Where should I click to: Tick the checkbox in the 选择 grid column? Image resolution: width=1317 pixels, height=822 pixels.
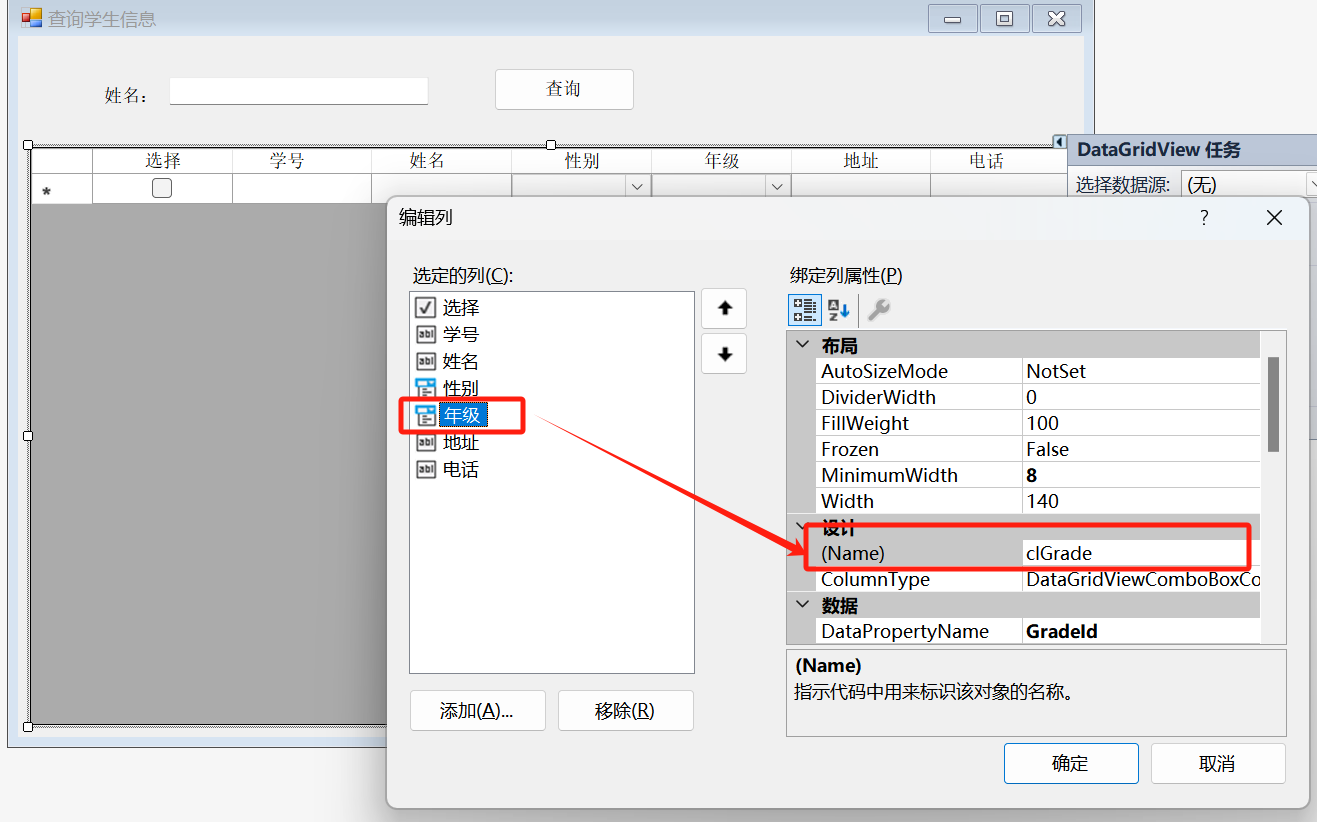(x=162, y=188)
